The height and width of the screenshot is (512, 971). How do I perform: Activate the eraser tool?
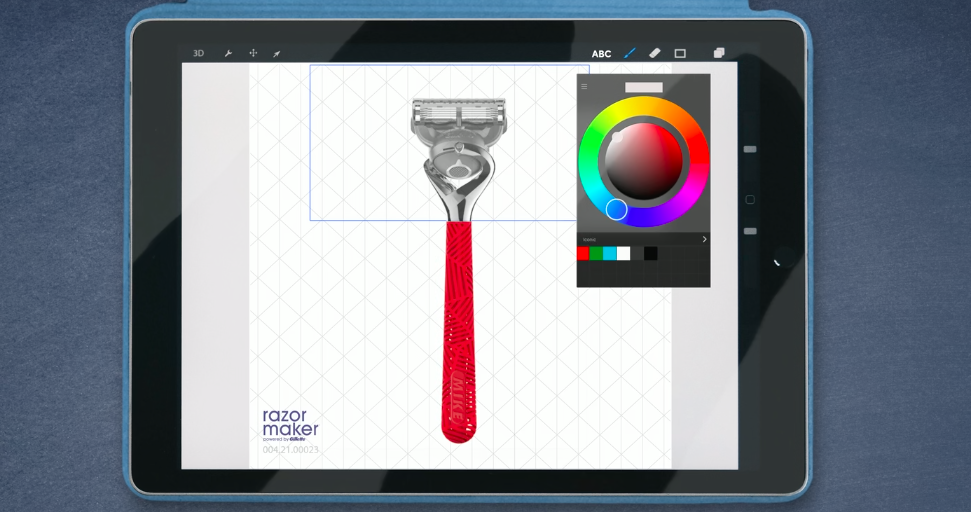(x=655, y=53)
